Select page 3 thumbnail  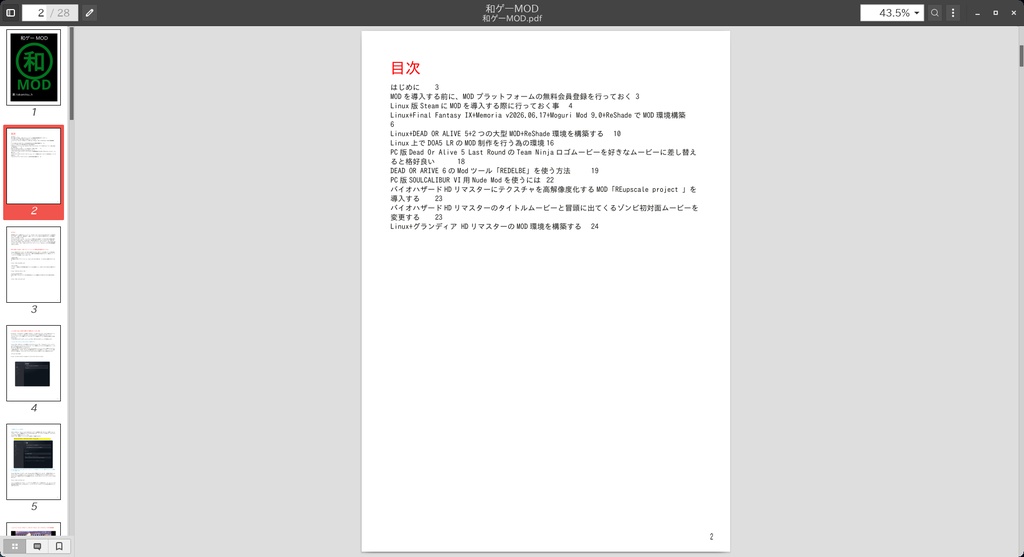pyautogui.click(x=33, y=264)
